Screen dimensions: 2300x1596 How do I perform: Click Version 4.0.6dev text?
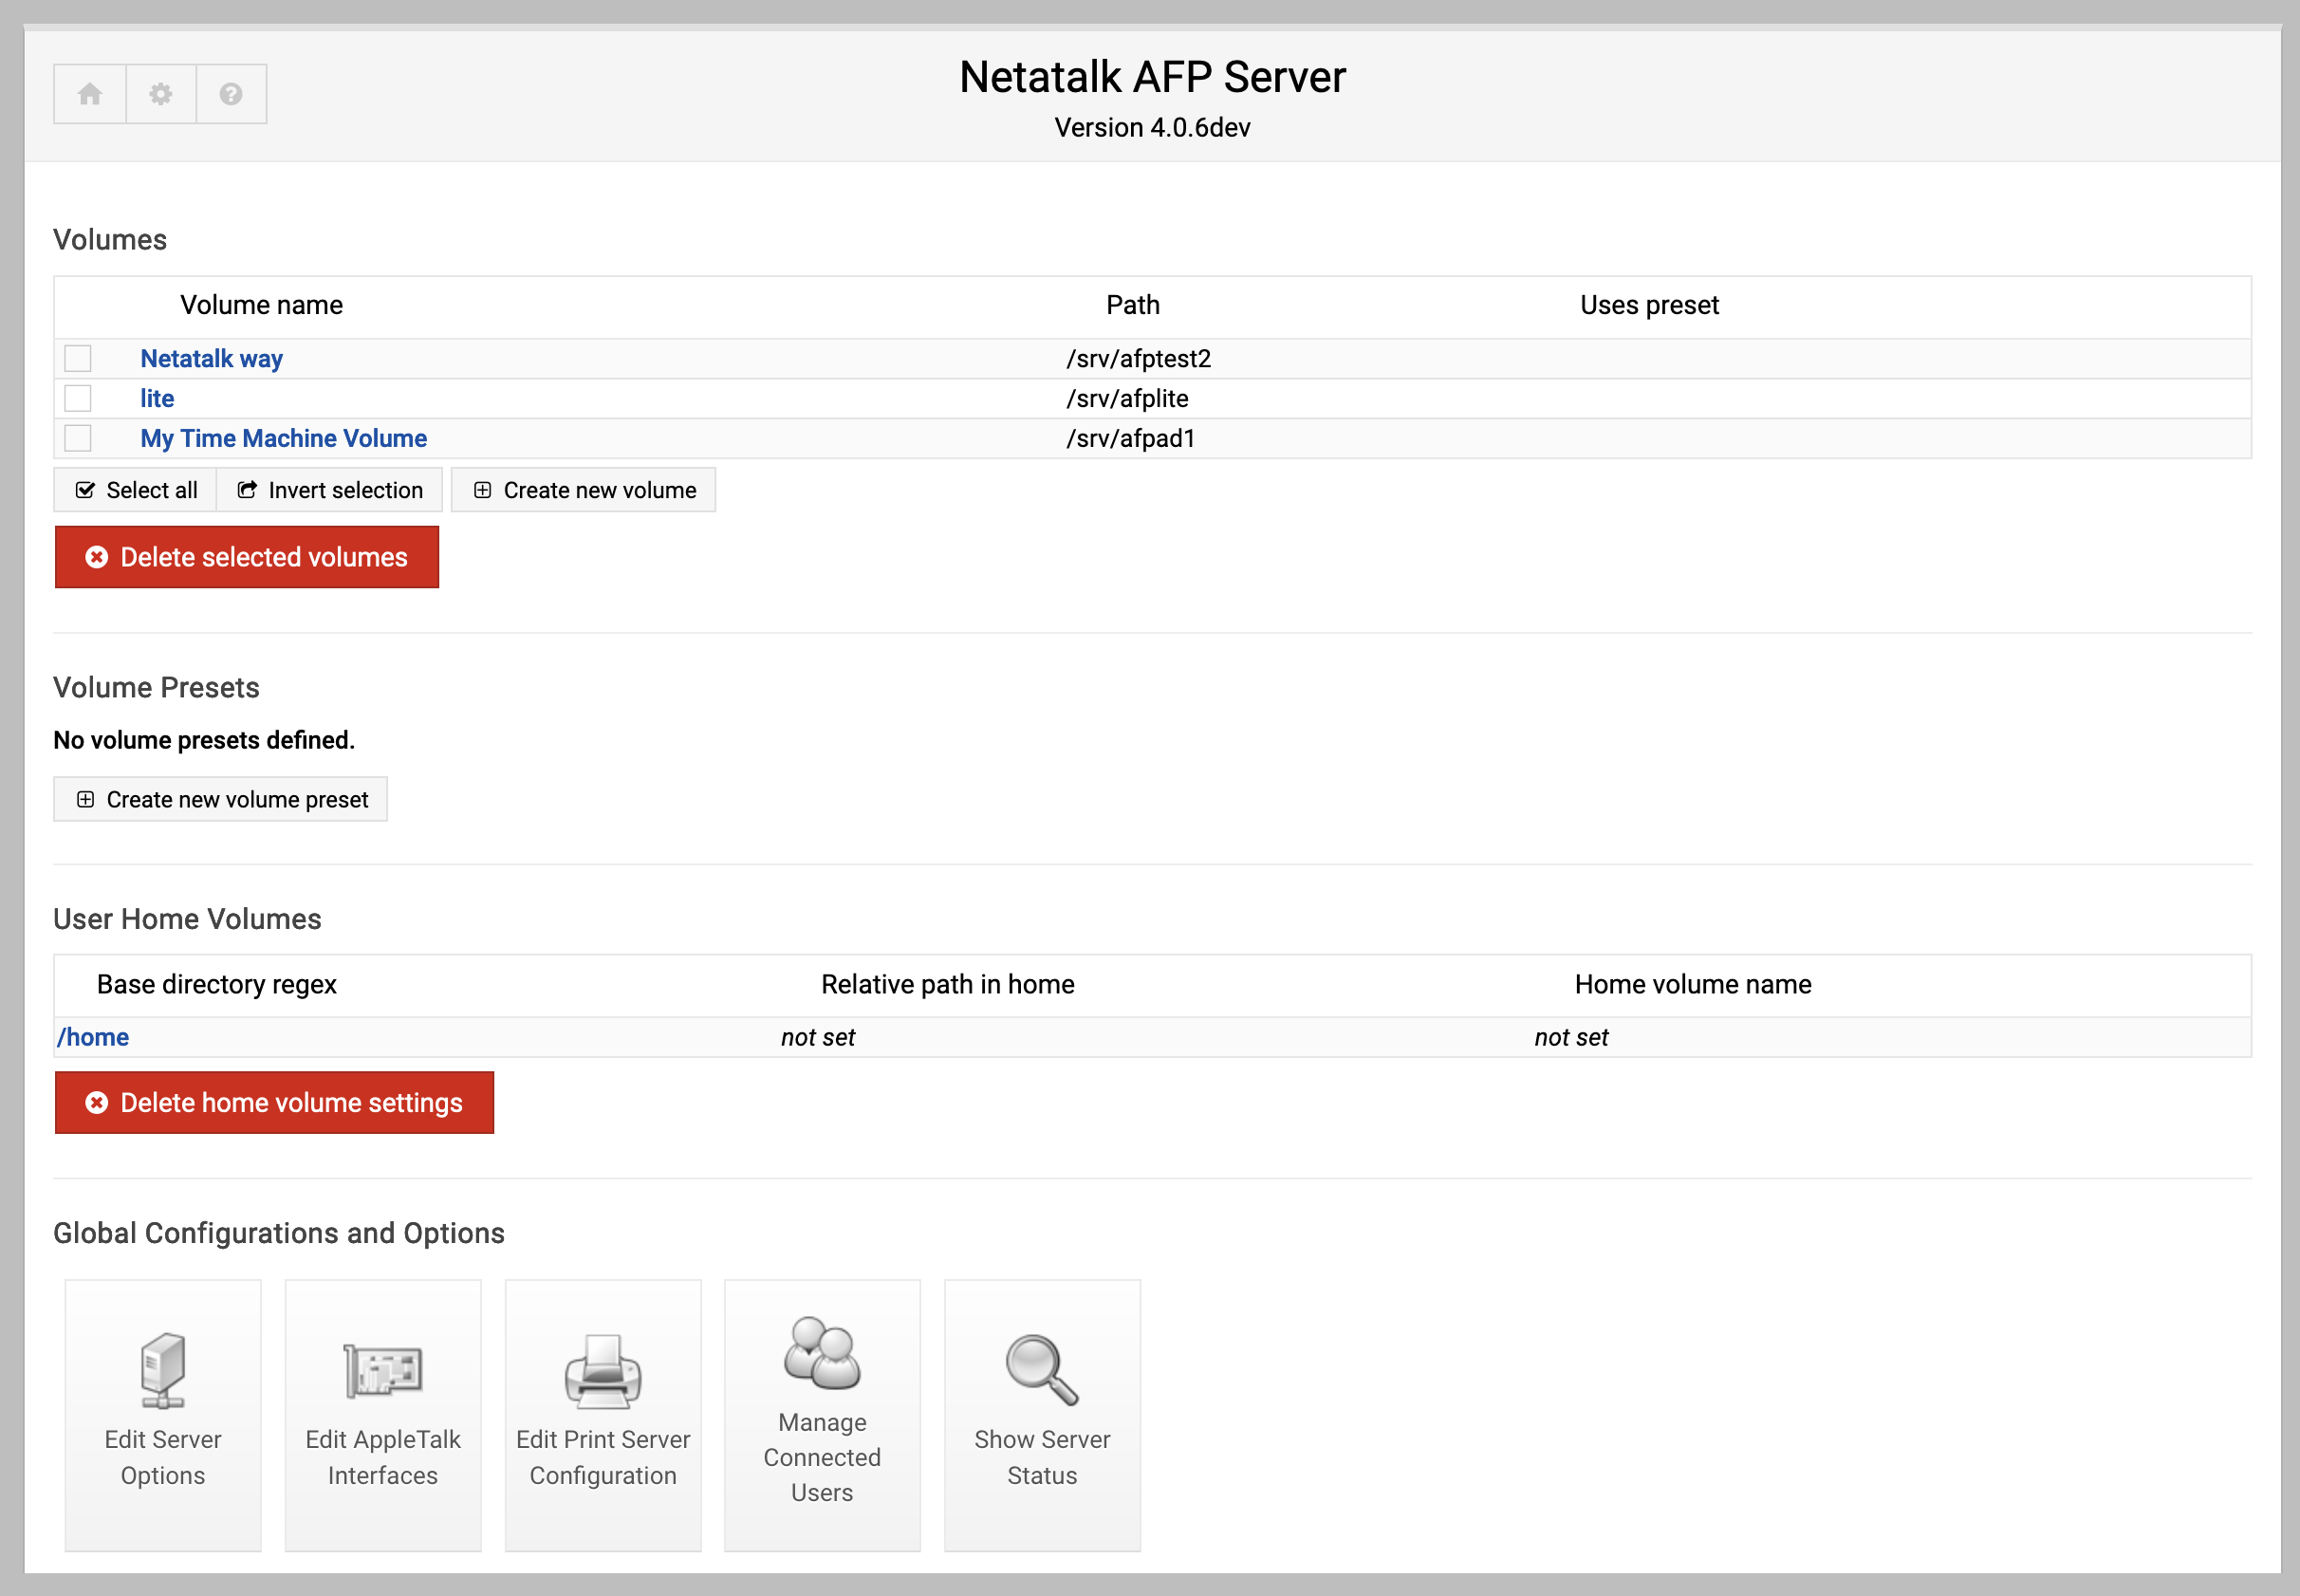click(1152, 127)
